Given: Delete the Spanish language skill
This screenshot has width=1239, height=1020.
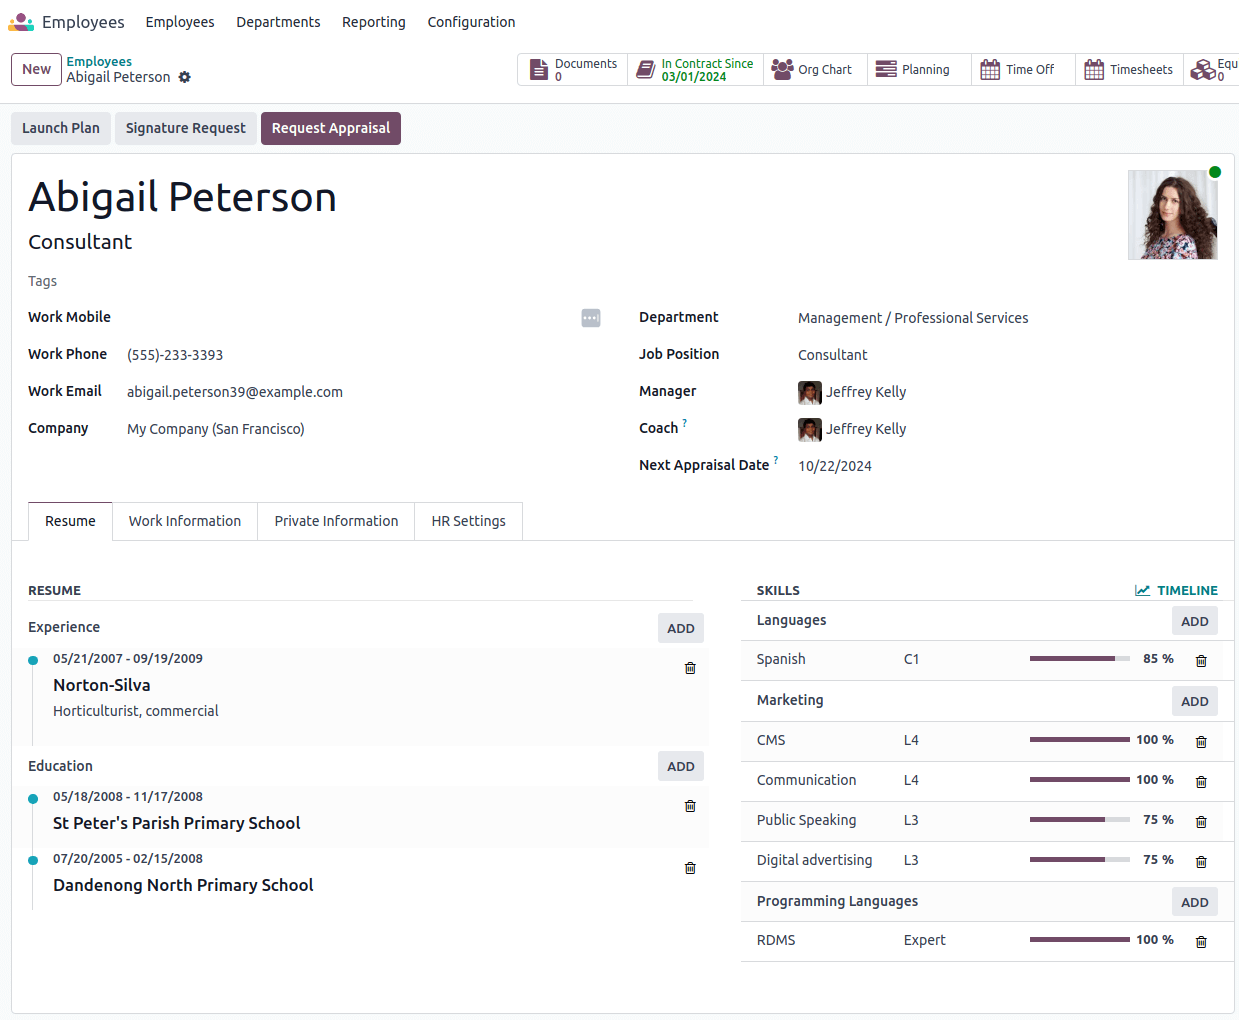Looking at the screenshot, I should point(1201,660).
